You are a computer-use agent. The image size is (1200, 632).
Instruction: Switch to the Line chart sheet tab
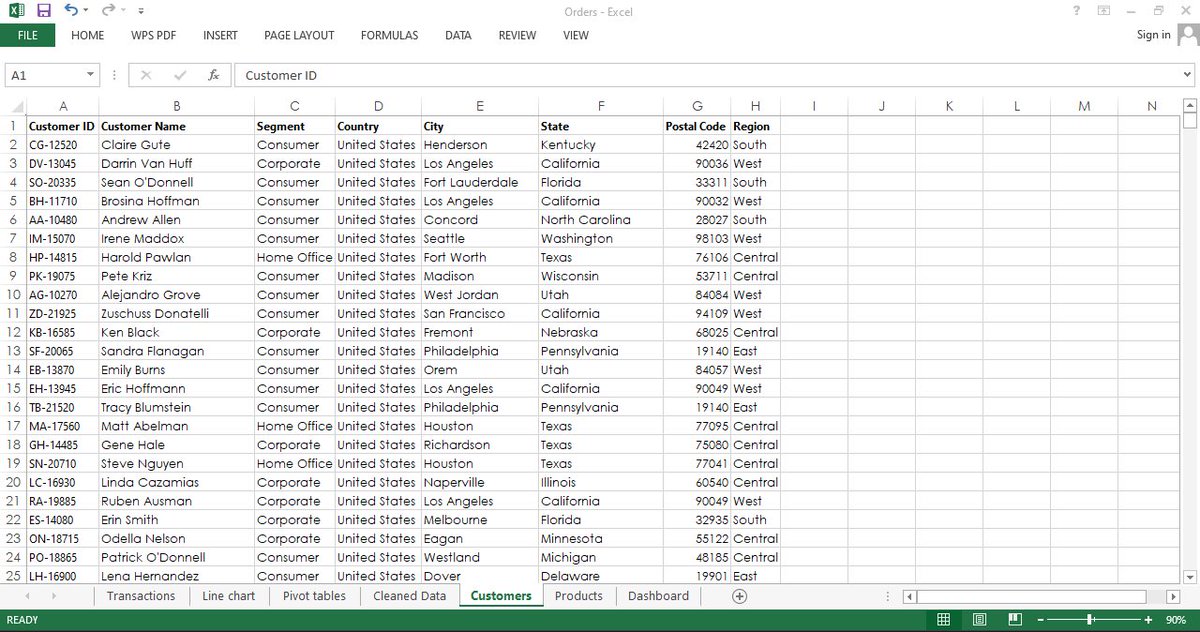pyautogui.click(x=228, y=596)
